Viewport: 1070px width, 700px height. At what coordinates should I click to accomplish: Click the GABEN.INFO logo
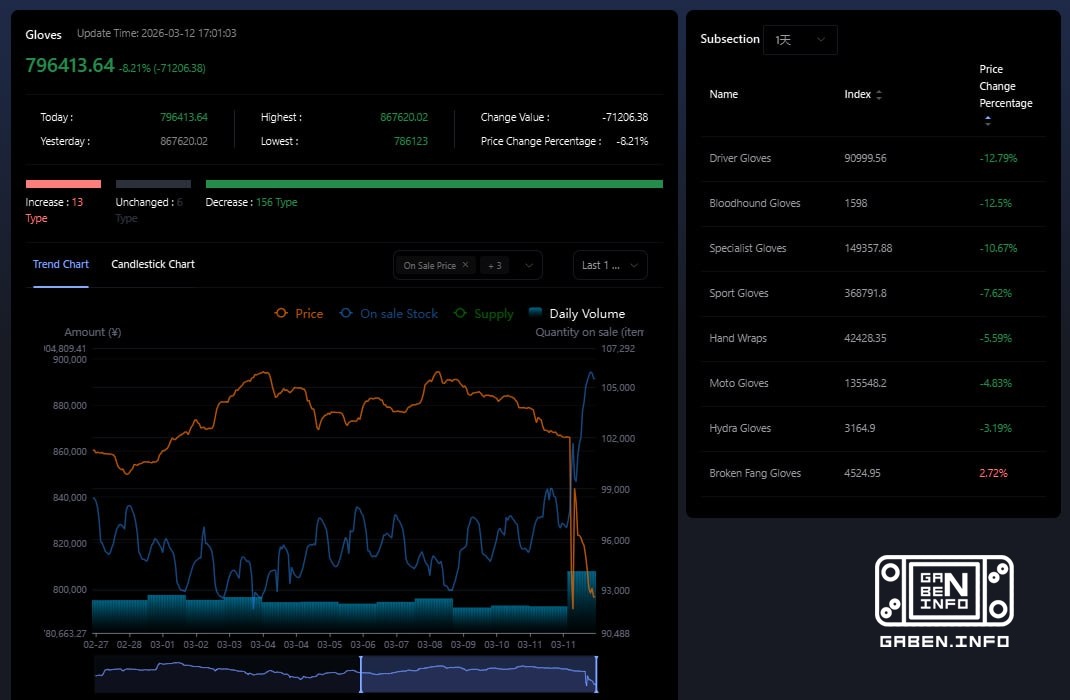click(x=944, y=601)
